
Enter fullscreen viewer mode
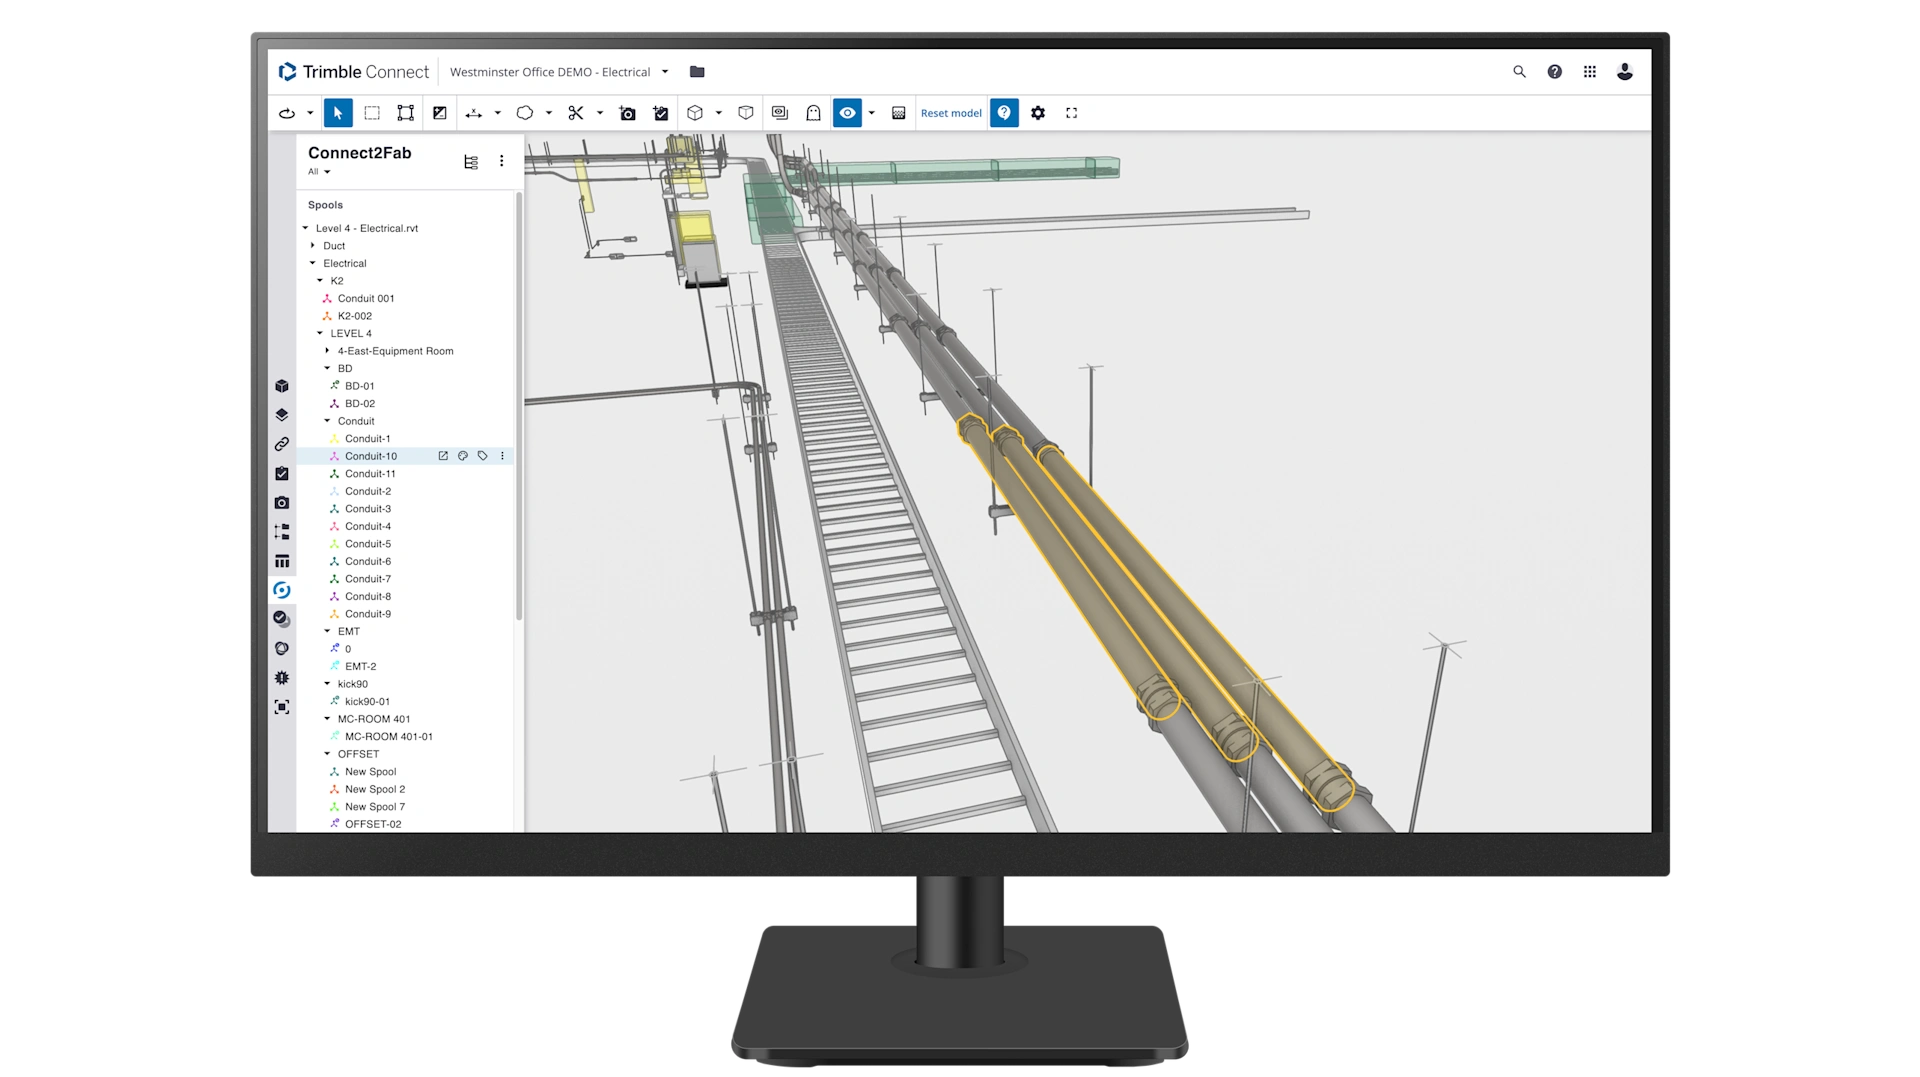[x=1072, y=113]
